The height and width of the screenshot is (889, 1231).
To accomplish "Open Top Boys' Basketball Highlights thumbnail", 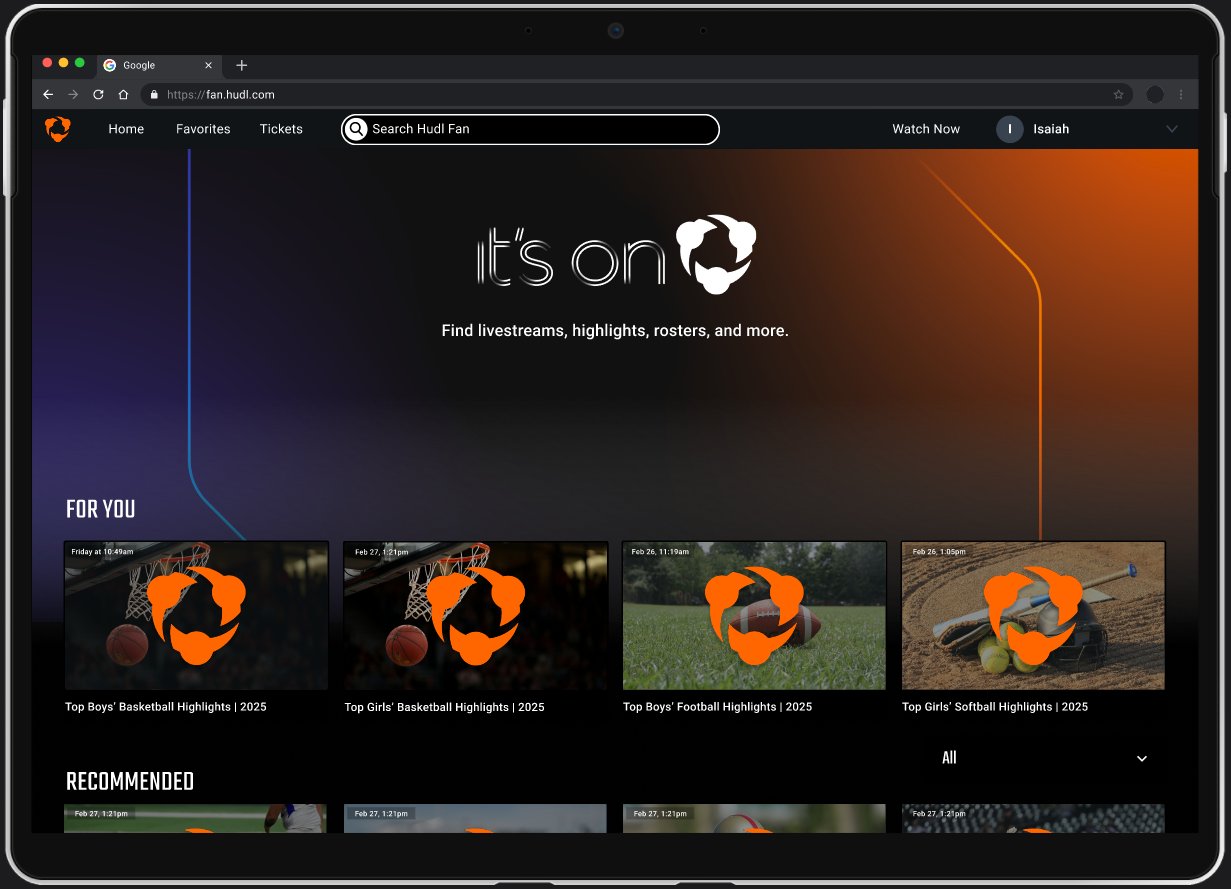I will (x=196, y=616).
